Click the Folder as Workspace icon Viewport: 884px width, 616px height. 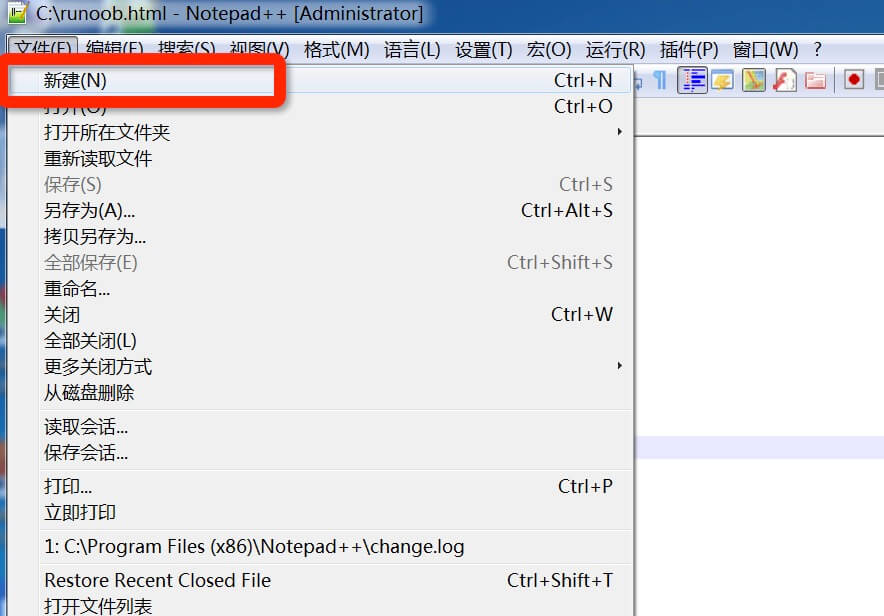[x=816, y=81]
